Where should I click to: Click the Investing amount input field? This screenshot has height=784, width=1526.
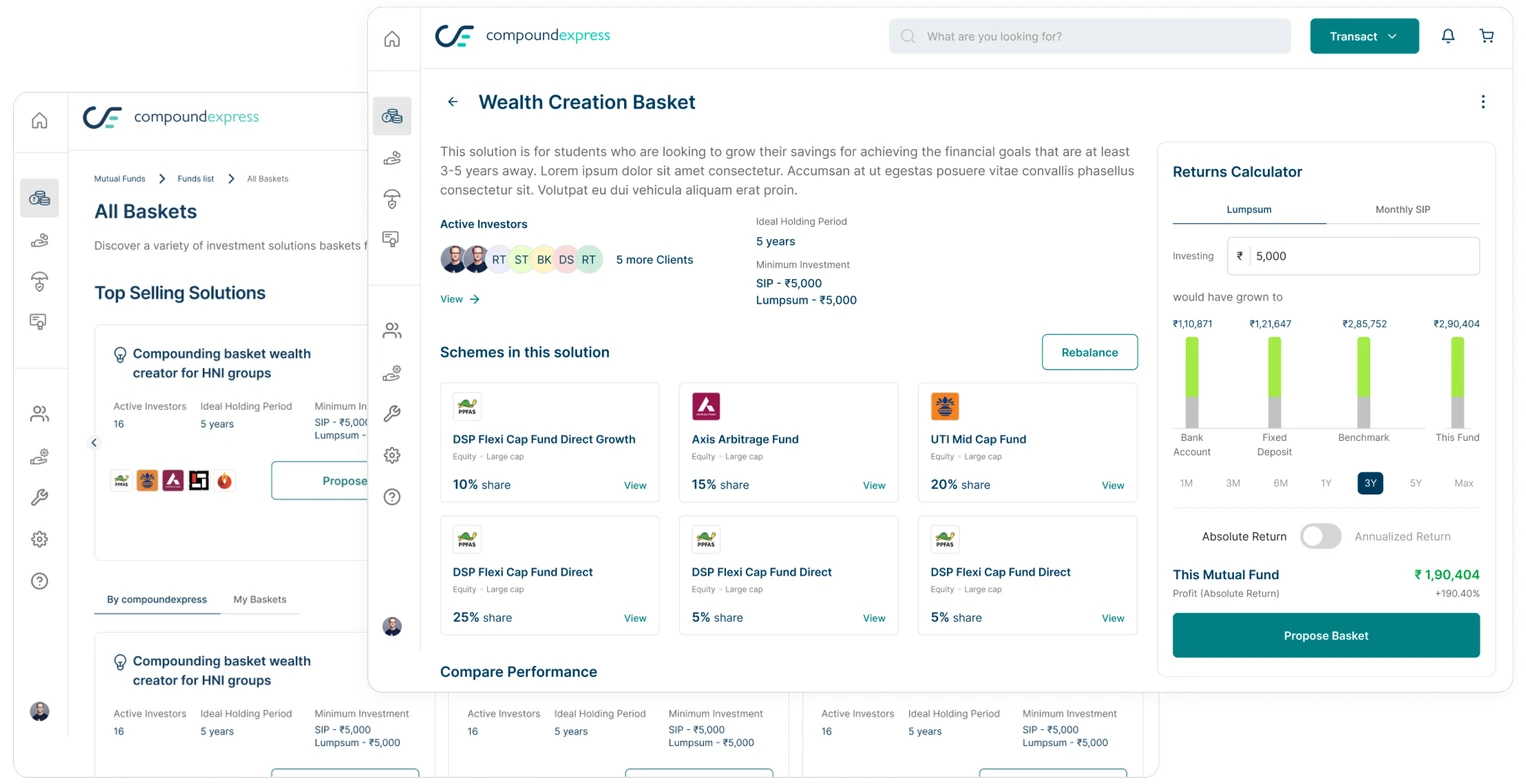(1354, 256)
